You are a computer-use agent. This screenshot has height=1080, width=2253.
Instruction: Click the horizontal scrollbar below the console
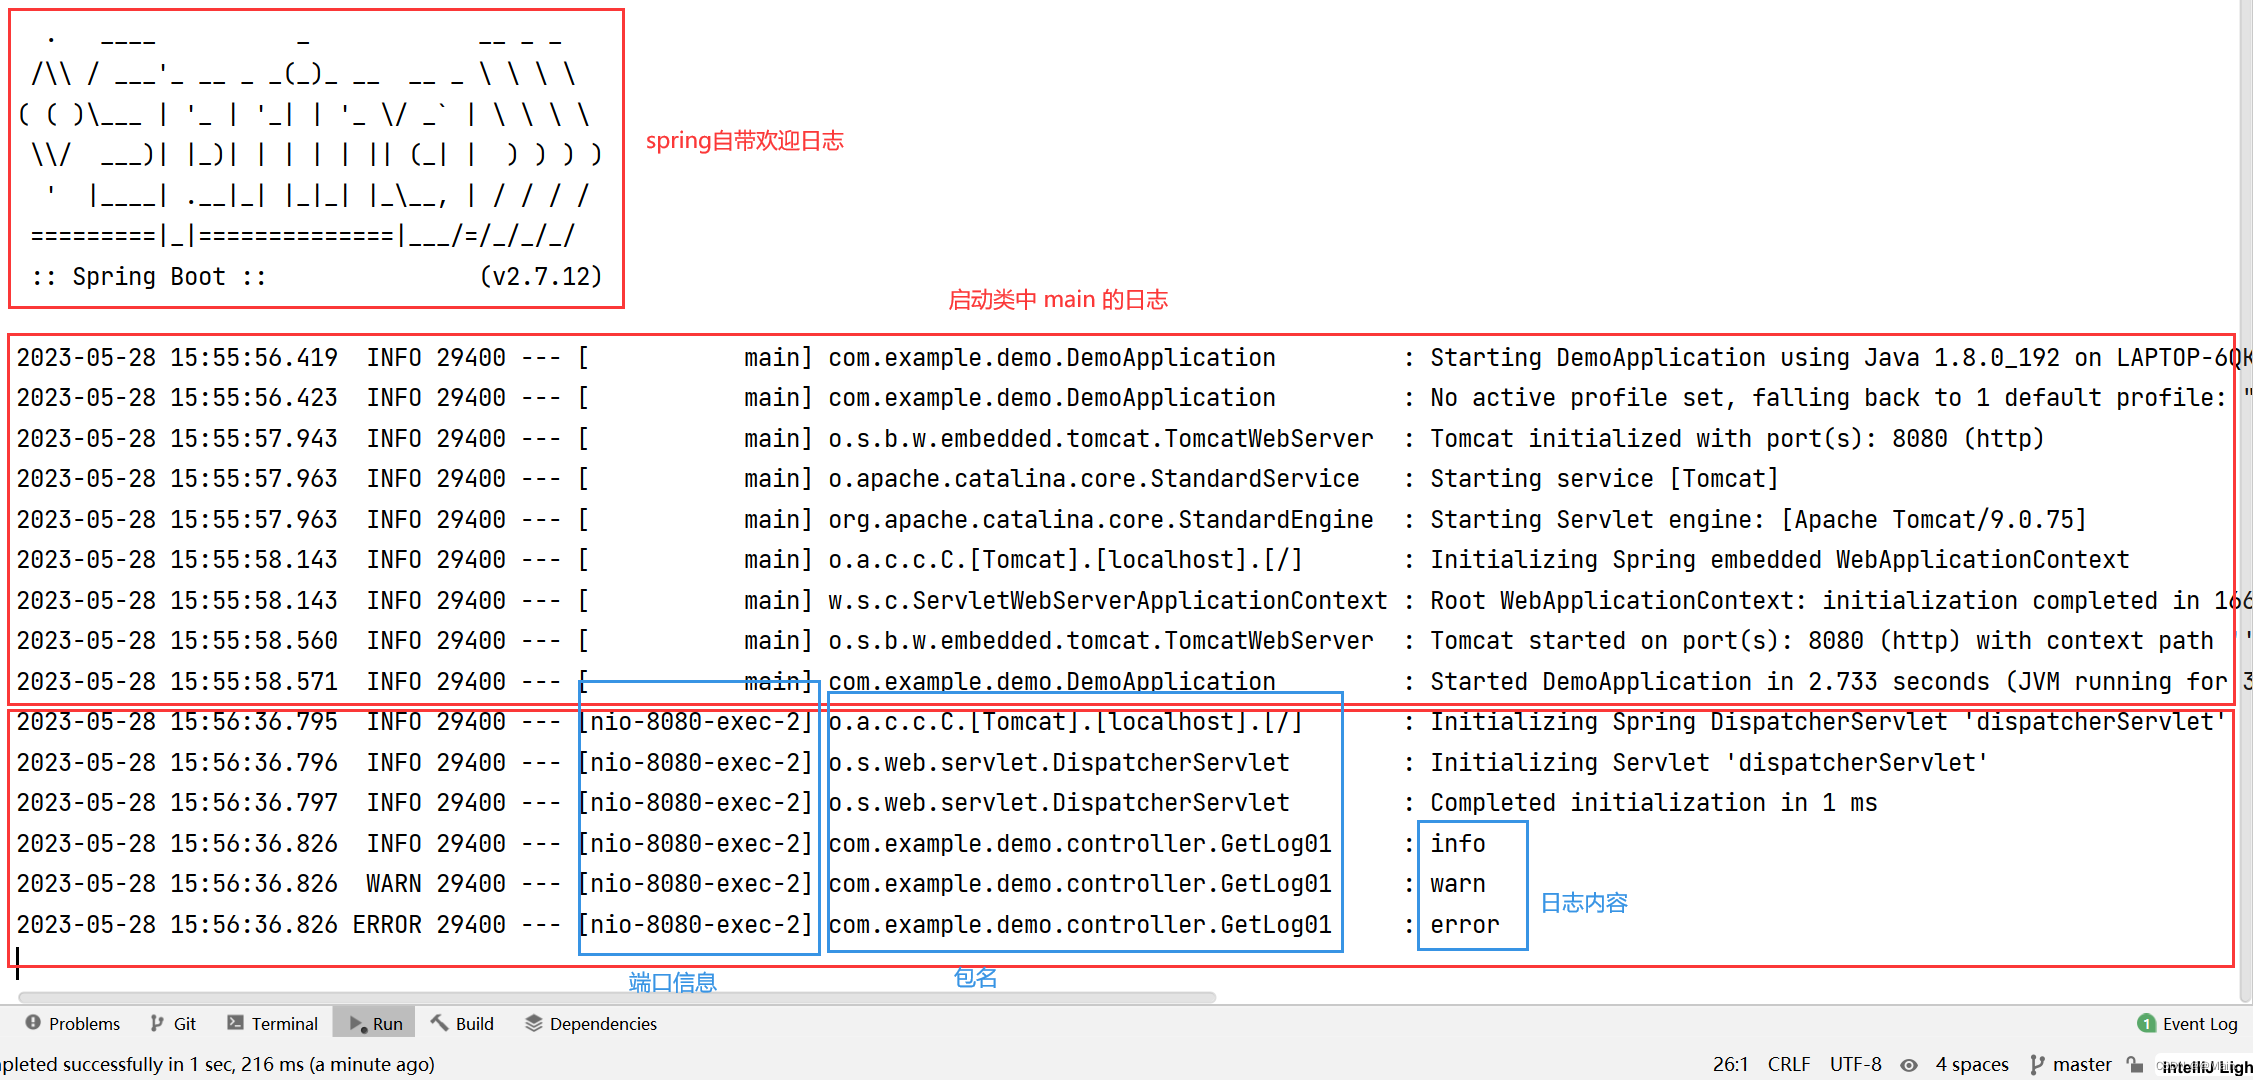coord(608,997)
